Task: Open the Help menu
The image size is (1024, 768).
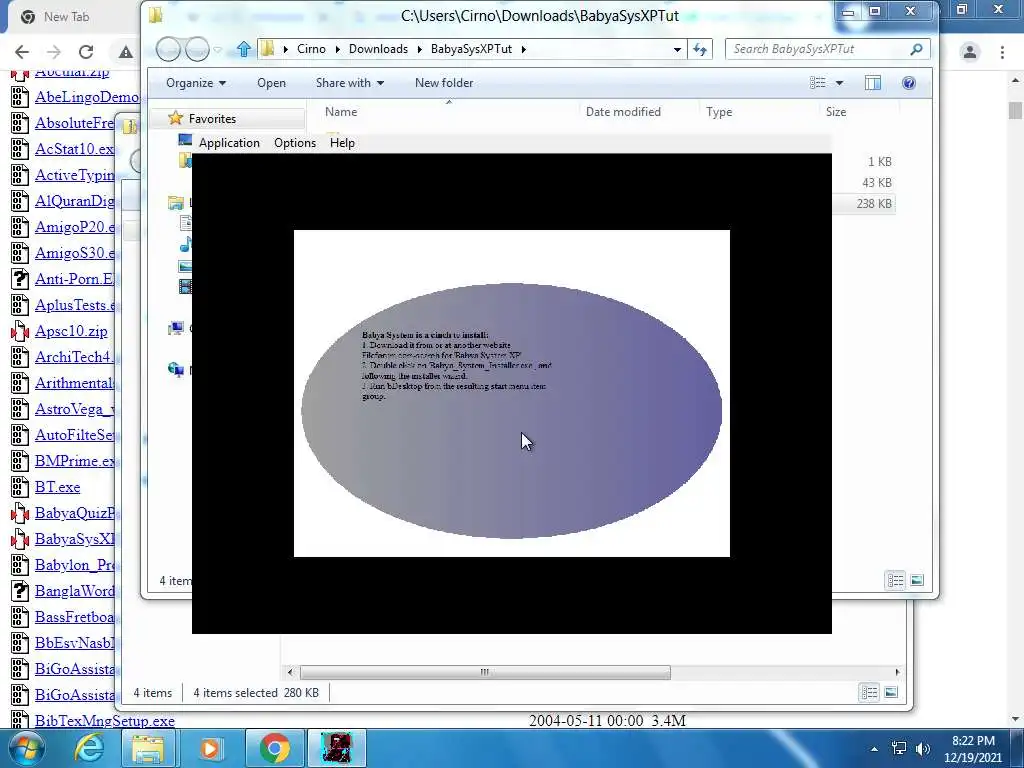Action: pyautogui.click(x=342, y=143)
